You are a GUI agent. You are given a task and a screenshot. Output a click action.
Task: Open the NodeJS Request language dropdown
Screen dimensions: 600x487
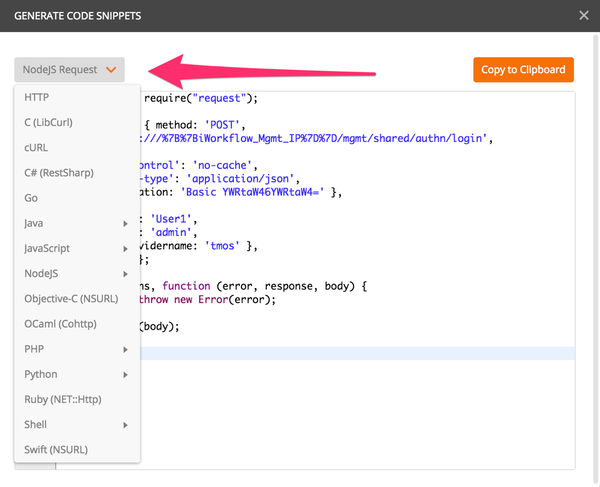pyautogui.click(x=69, y=70)
